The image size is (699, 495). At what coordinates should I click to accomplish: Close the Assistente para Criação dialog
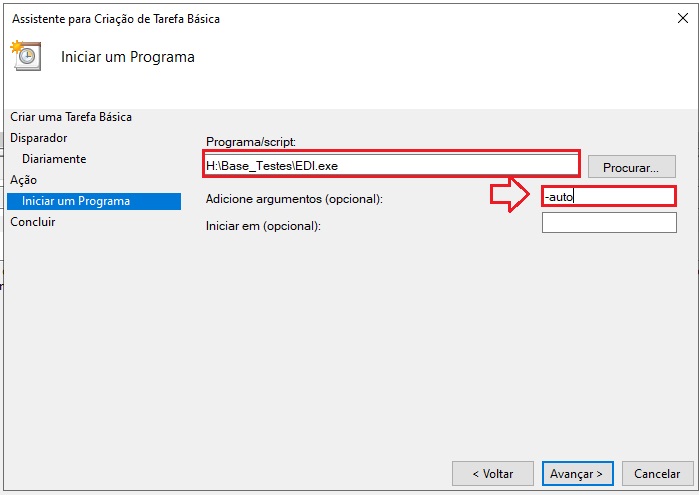tap(683, 18)
